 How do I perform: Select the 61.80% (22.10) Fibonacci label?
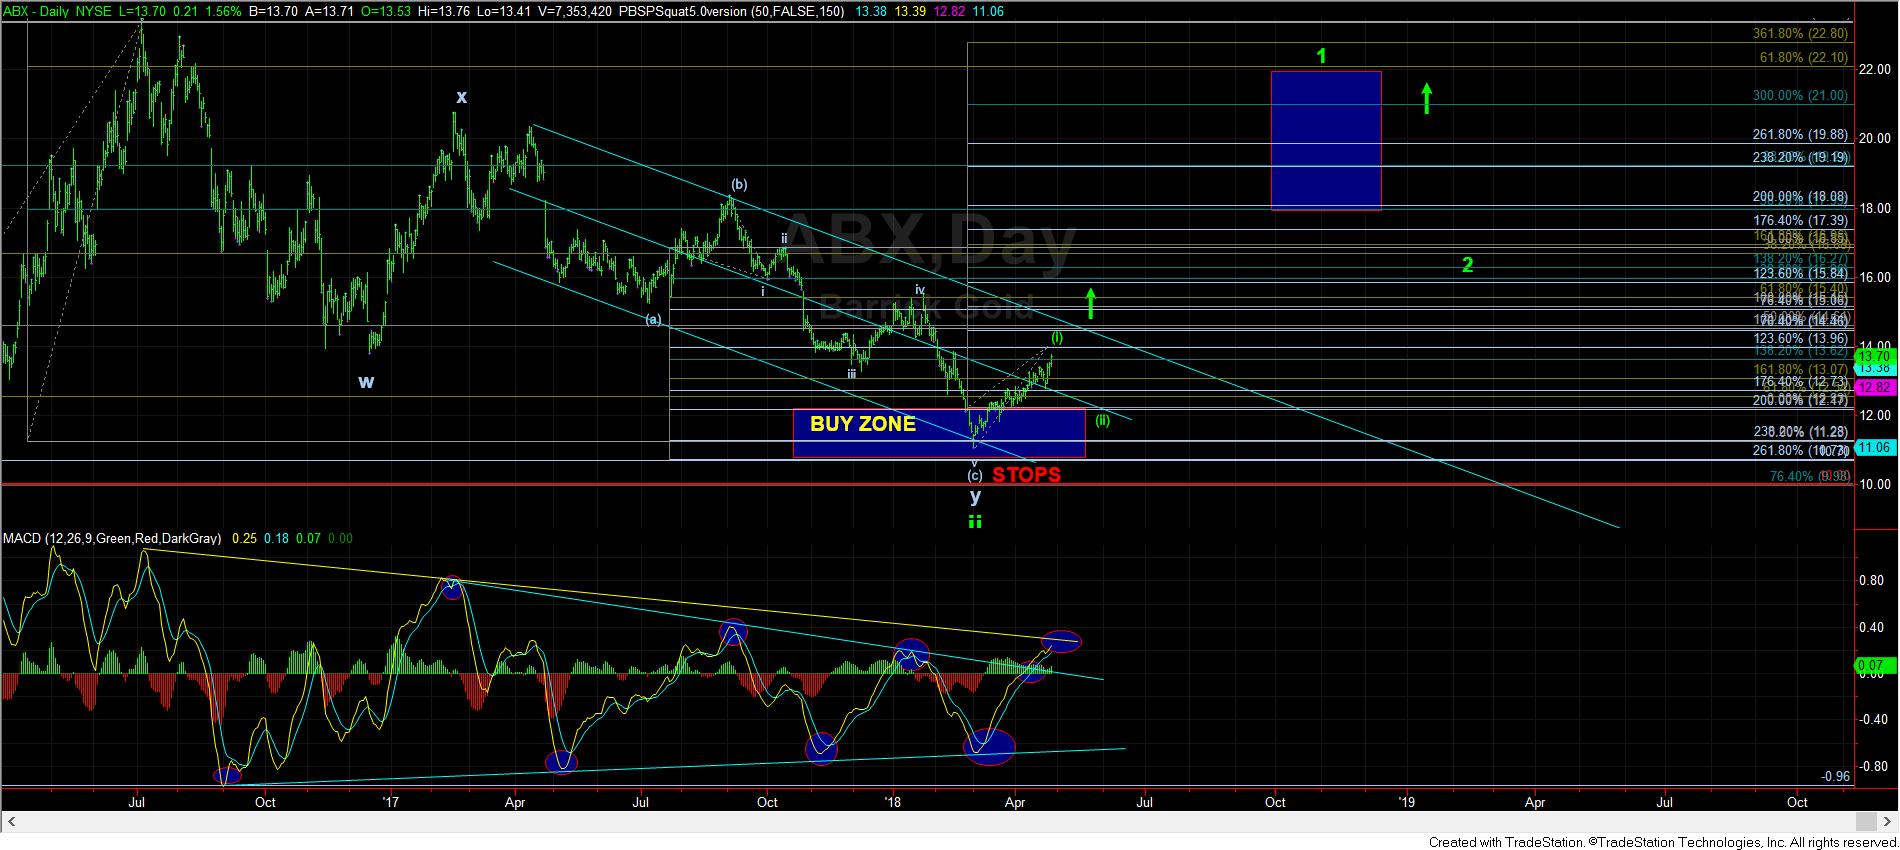click(1804, 57)
